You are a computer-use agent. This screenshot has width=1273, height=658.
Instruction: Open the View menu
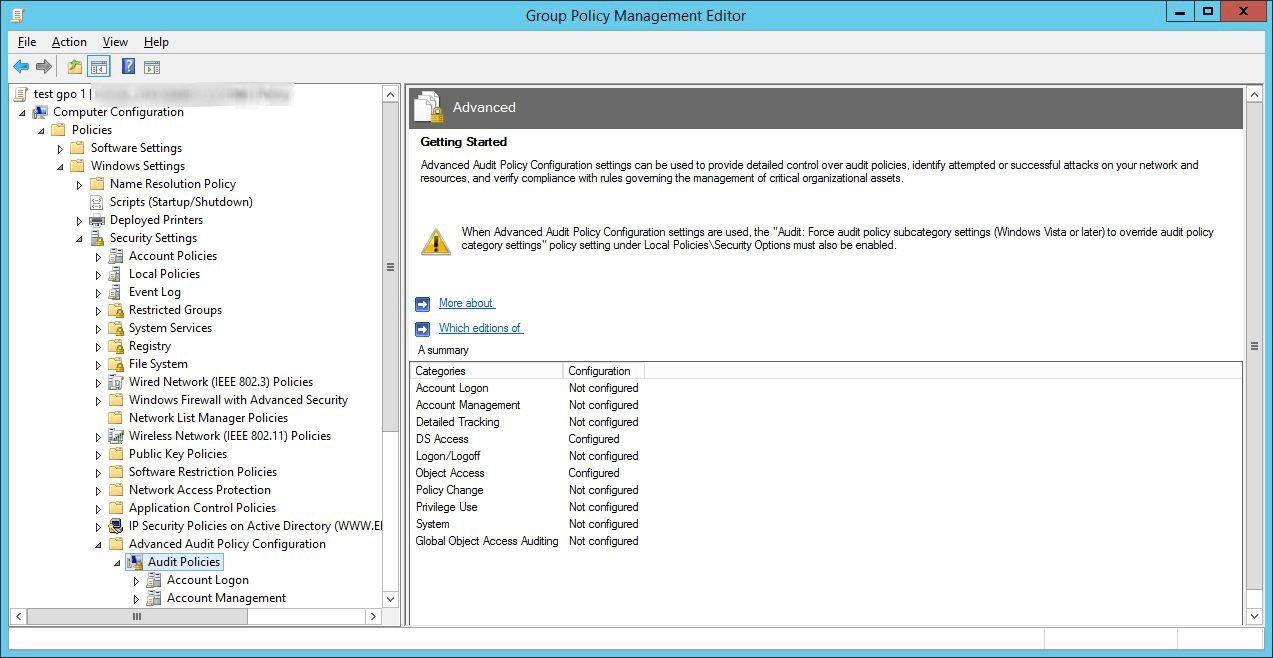click(115, 42)
